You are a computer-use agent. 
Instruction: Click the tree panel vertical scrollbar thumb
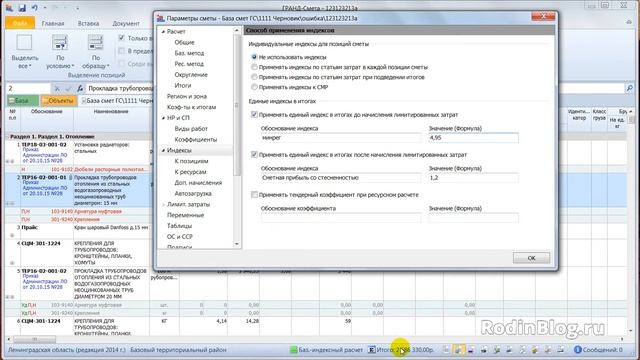tap(237, 105)
